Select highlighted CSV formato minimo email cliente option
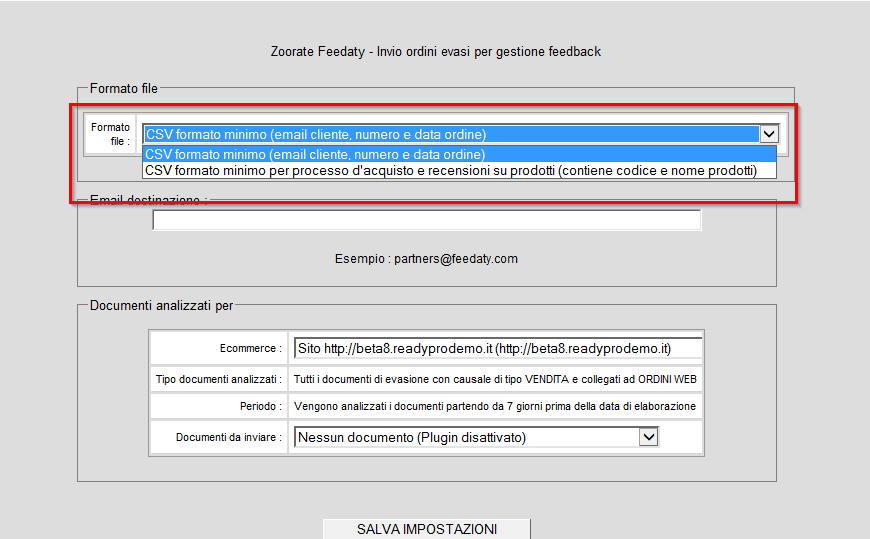The width and height of the screenshot is (870, 539). point(459,154)
